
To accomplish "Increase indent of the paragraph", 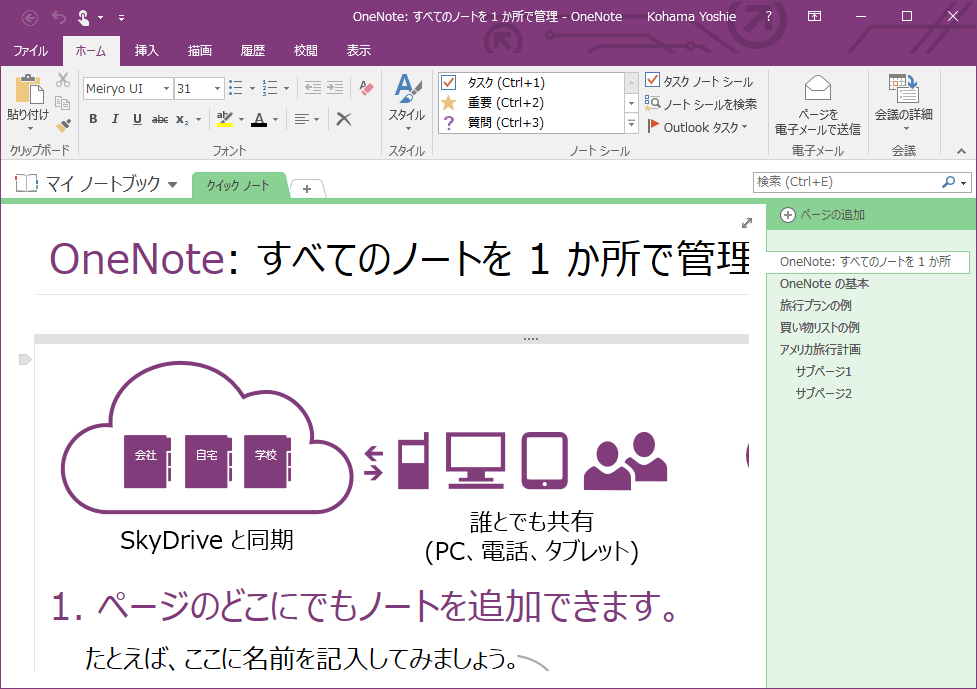I will tap(334, 88).
